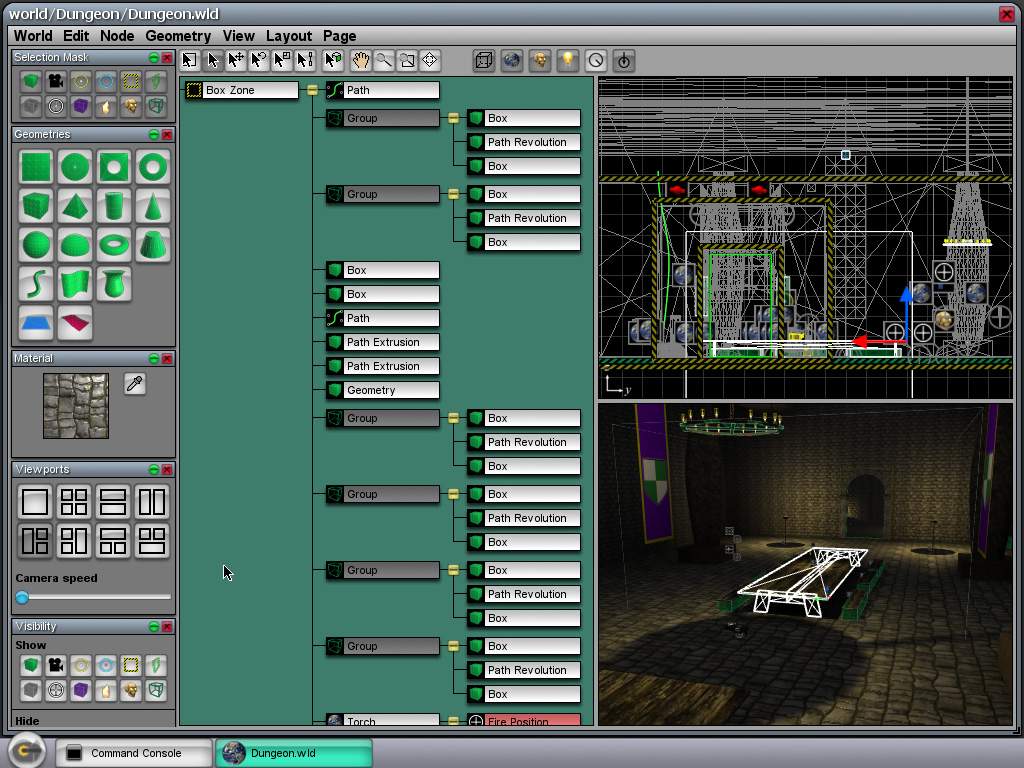Open the Geometry menu
Screen dimensions: 1024x768
[x=178, y=36]
